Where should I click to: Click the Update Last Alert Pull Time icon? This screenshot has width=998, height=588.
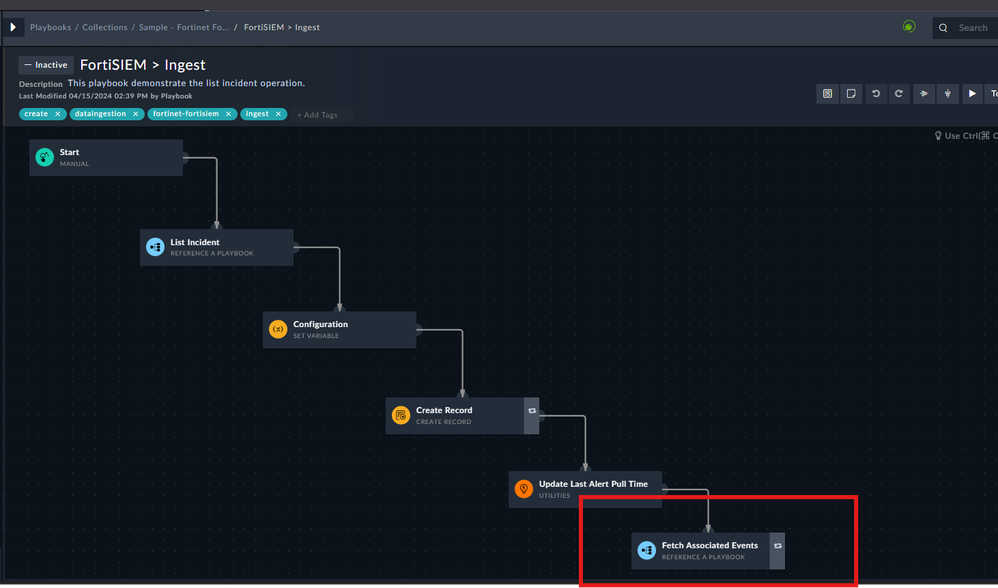click(x=524, y=489)
